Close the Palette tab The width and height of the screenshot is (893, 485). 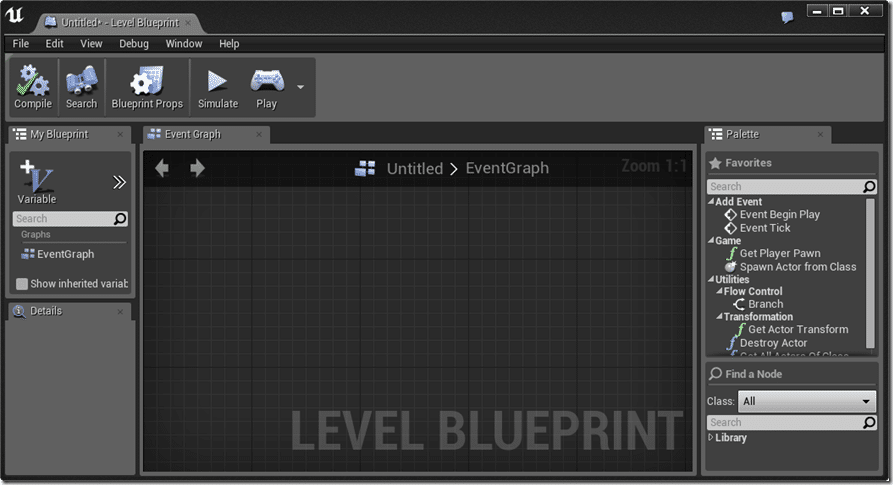click(x=820, y=134)
